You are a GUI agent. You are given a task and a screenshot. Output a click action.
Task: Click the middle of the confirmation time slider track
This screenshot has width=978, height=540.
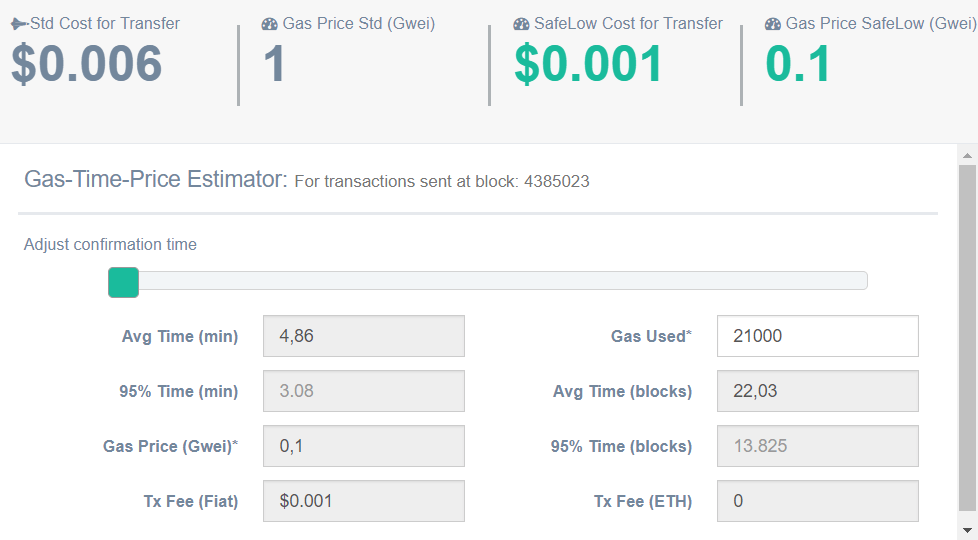488,281
